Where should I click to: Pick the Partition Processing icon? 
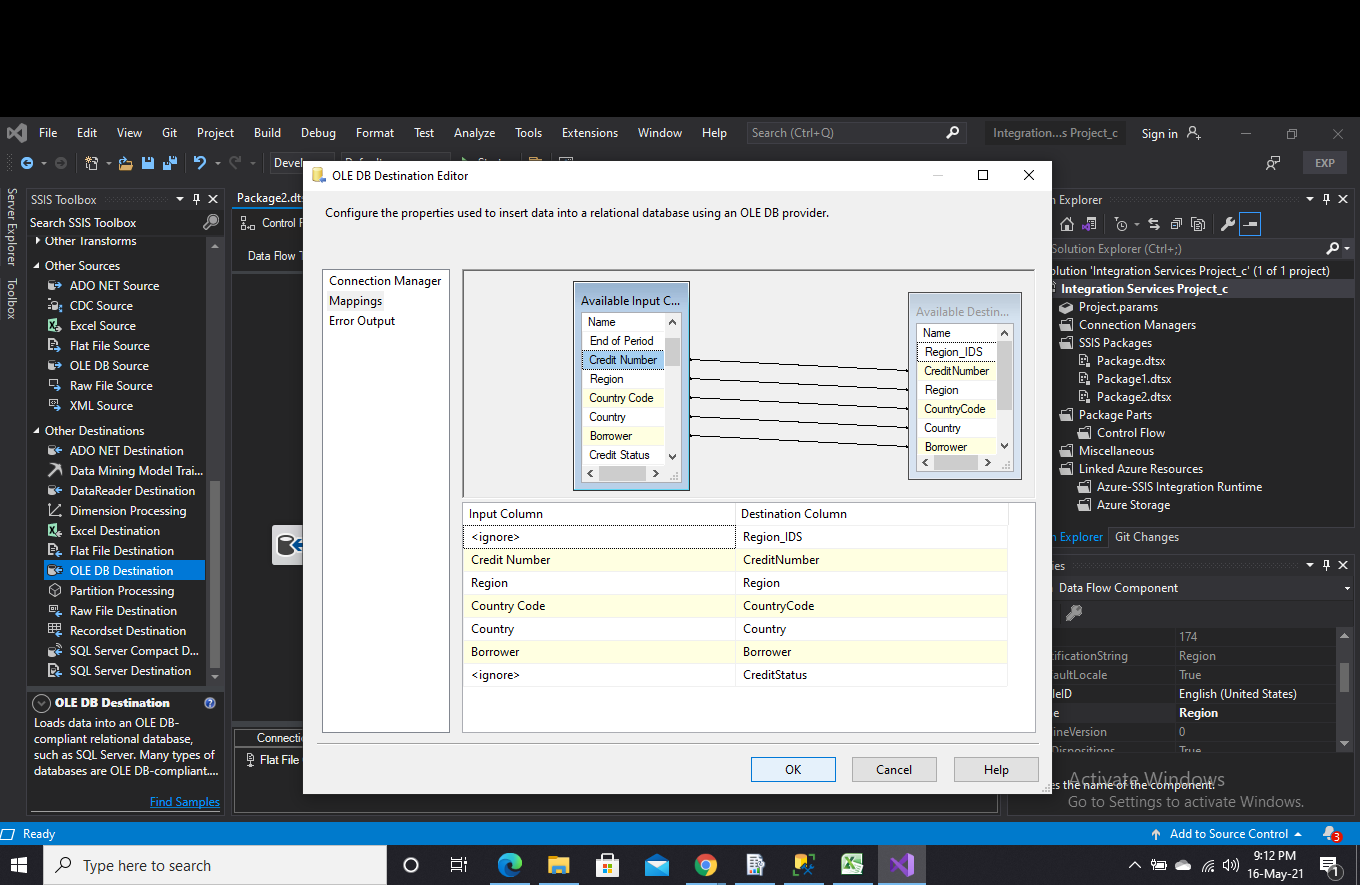pyautogui.click(x=54, y=591)
